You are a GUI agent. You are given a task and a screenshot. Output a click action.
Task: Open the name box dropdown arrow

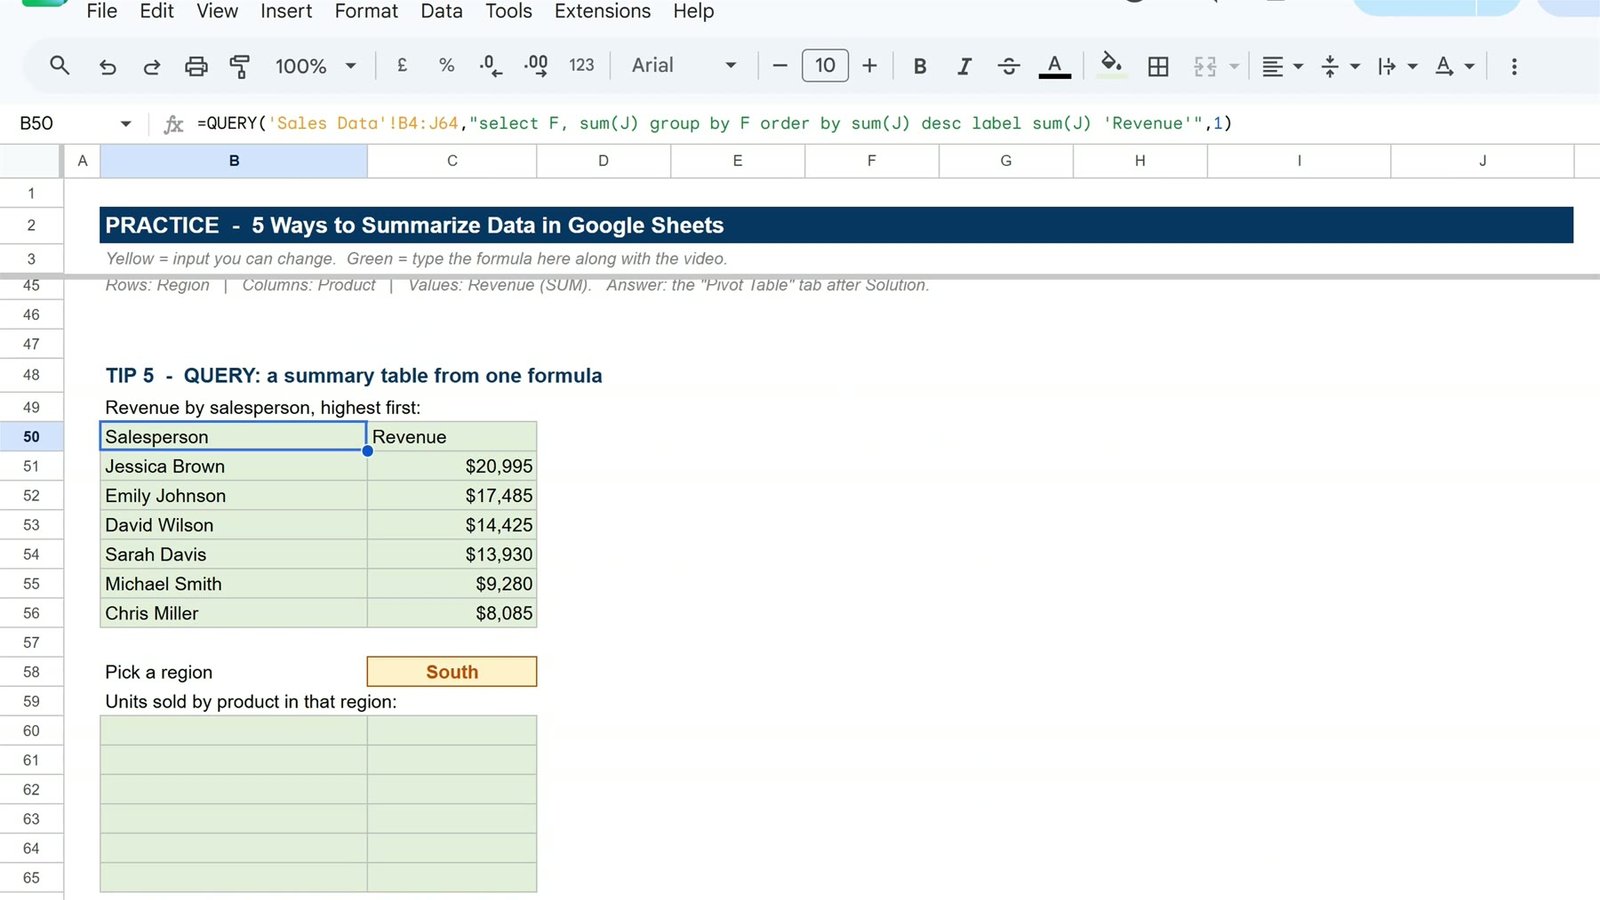(x=126, y=123)
